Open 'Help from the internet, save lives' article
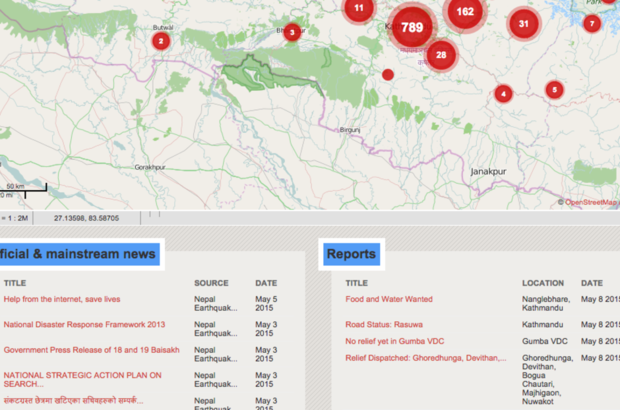Image resolution: width=620 pixels, height=410 pixels. click(x=62, y=299)
